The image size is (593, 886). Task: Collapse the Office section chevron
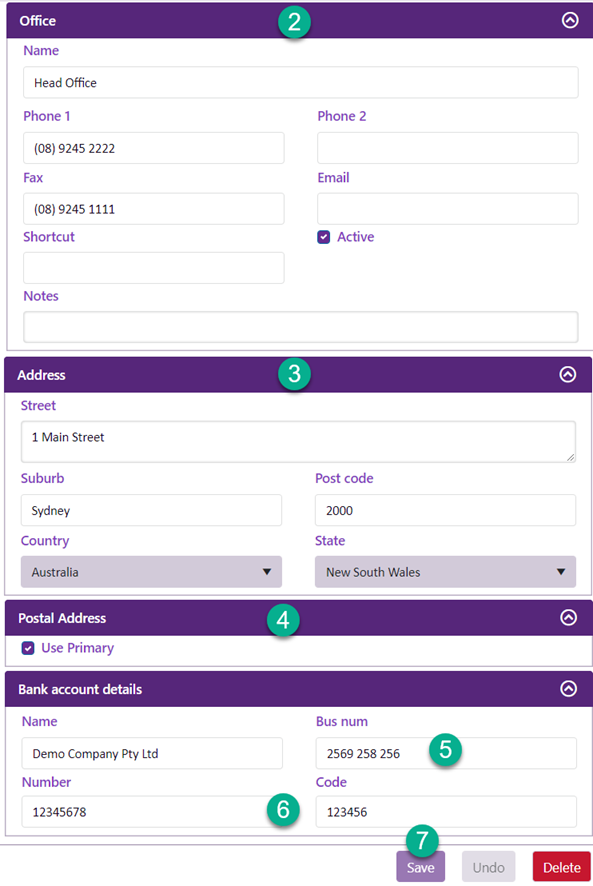pyautogui.click(x=570, y=20)
